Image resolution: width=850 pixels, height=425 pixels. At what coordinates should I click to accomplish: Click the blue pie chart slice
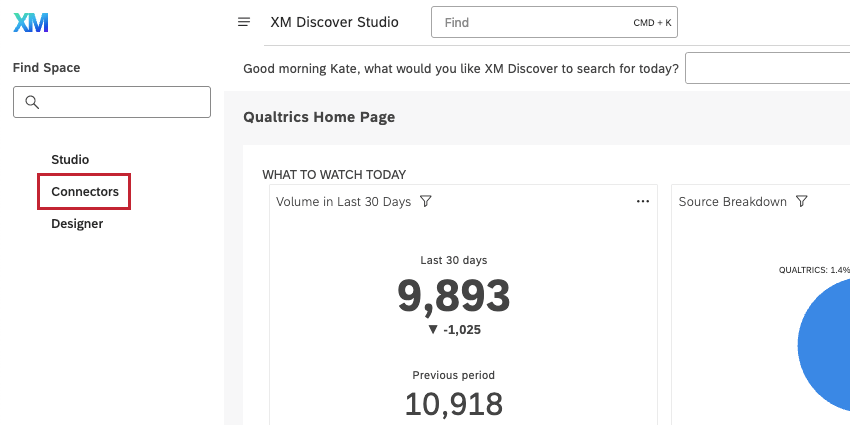(x=824, y=345)
